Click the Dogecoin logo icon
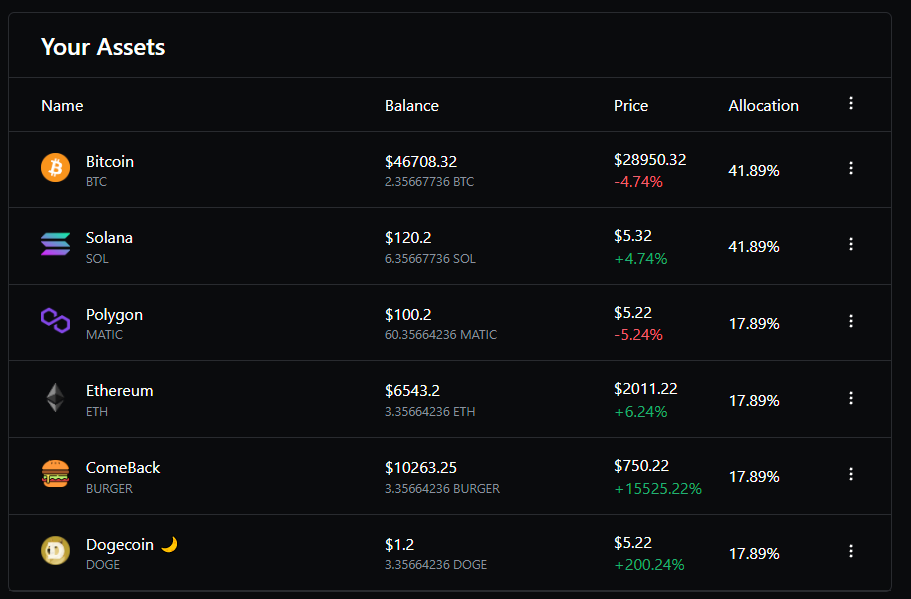Screen dimensions: 911x599 point(55,550)
